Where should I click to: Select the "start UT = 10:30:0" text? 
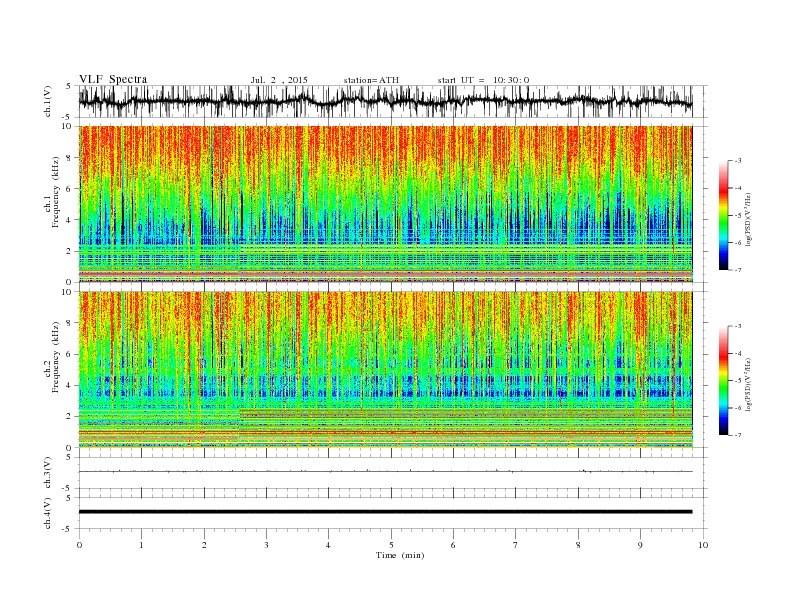483,80
